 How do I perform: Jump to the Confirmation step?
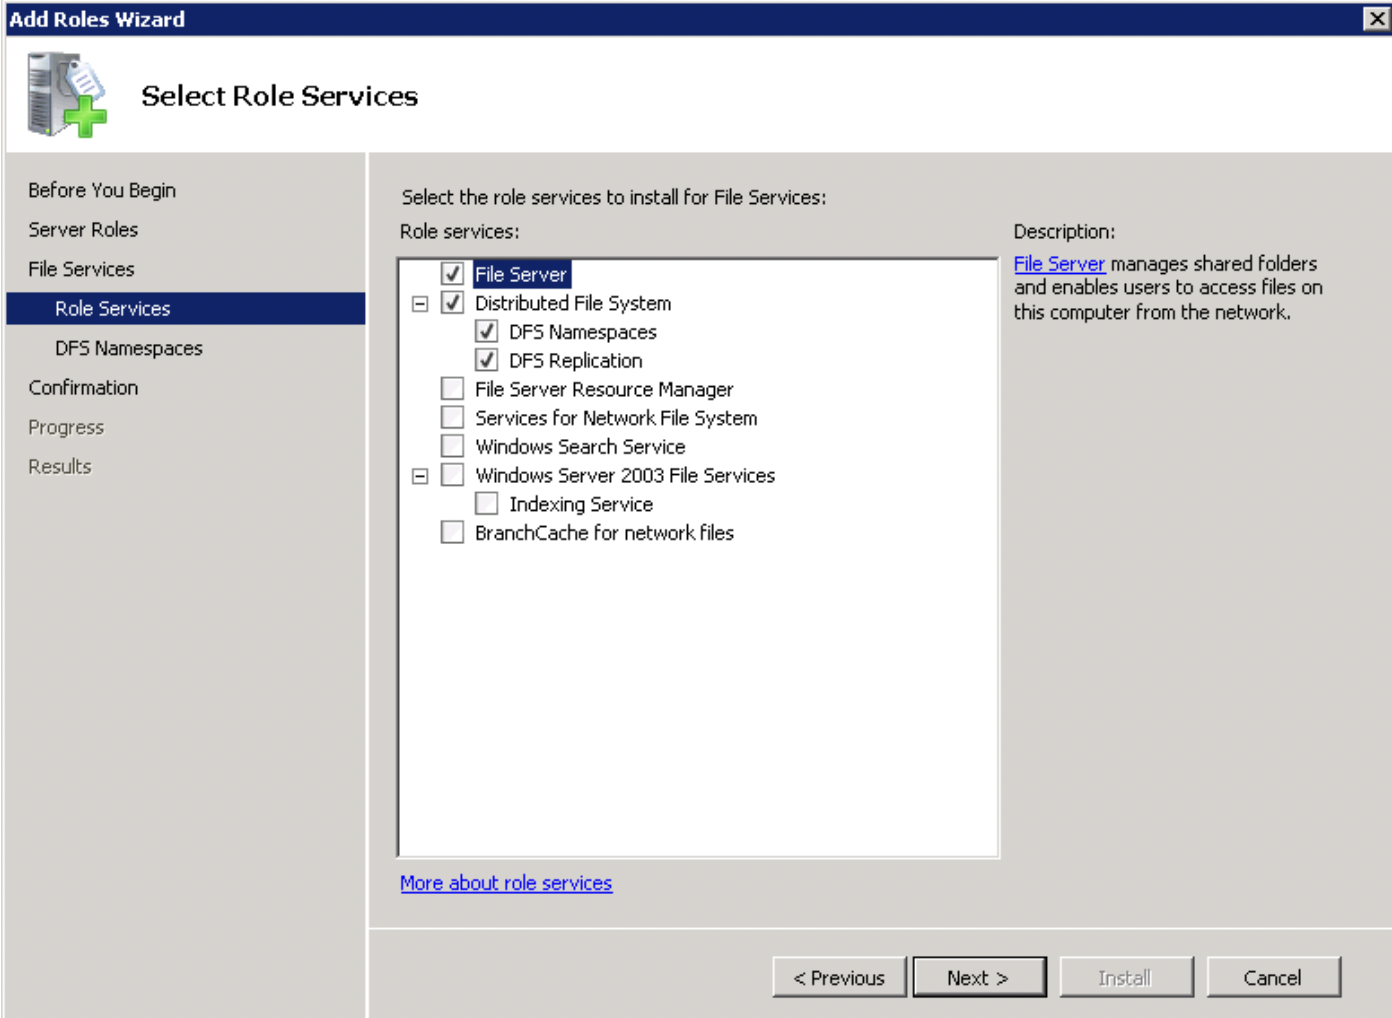tap(83, 387)
